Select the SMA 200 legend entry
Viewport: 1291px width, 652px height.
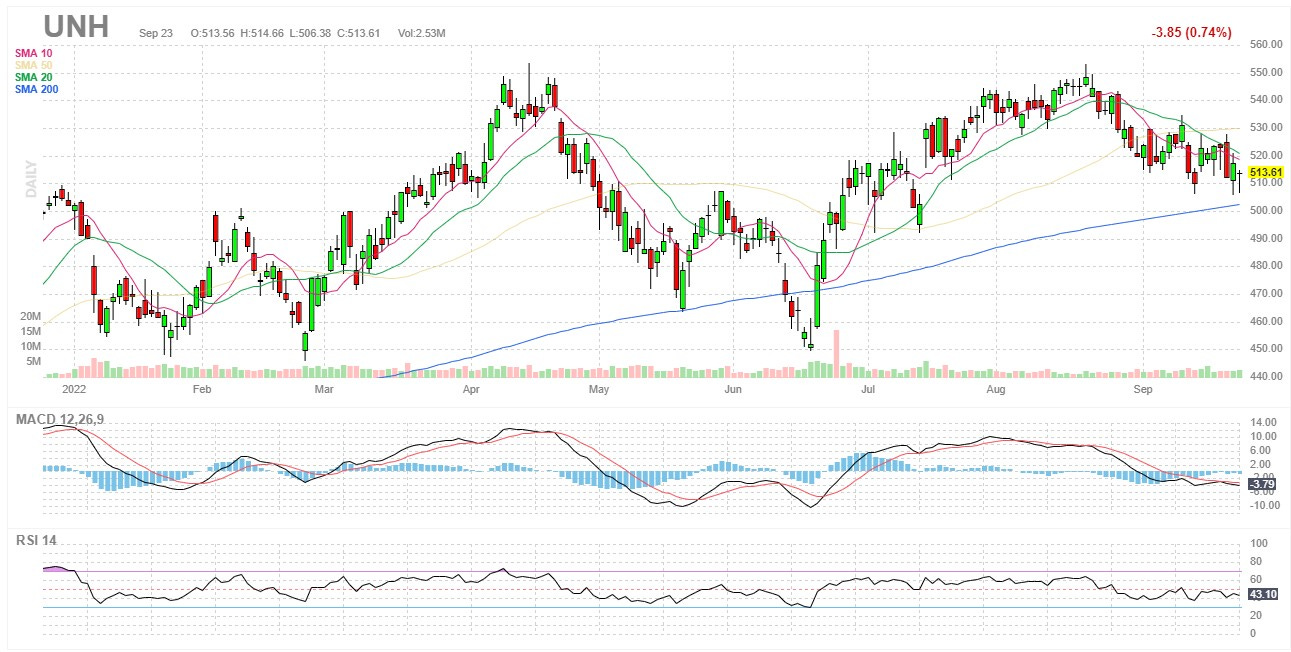36,89
